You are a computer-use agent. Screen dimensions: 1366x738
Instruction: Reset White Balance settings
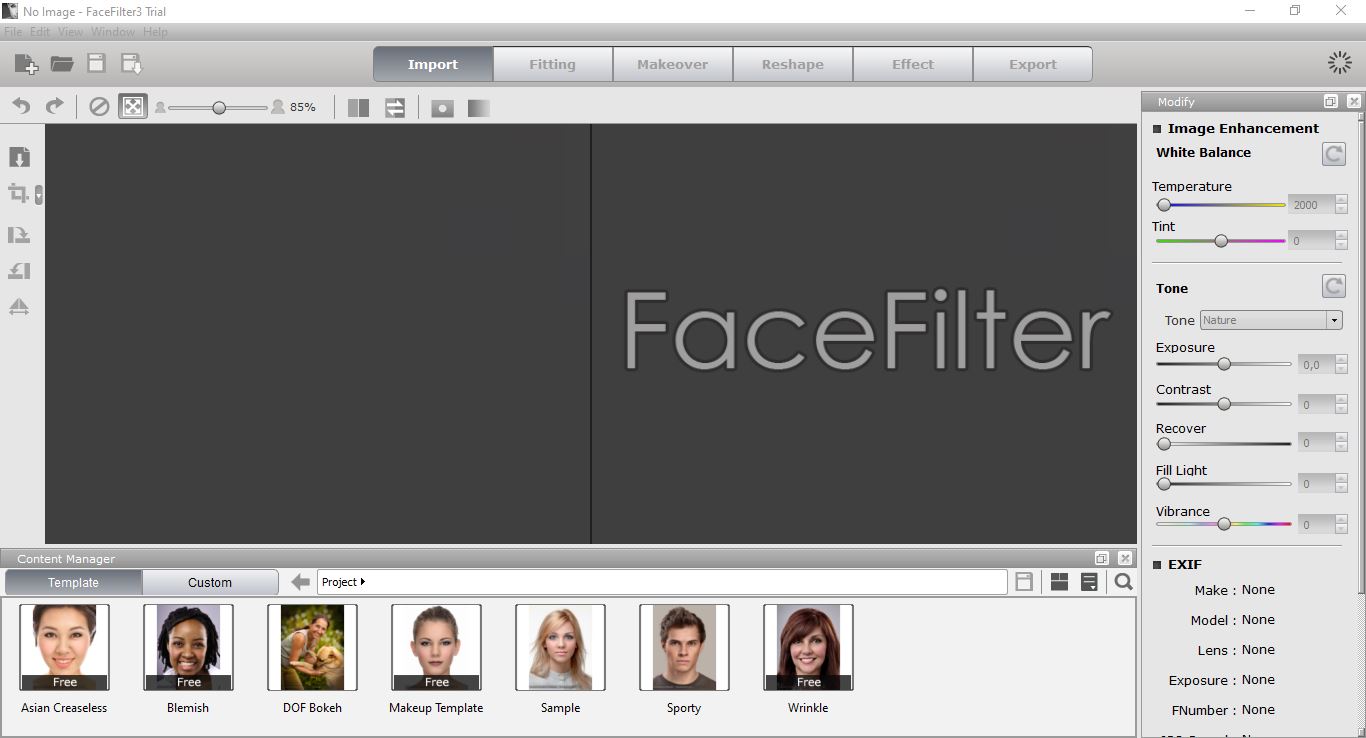[1333, 154]
